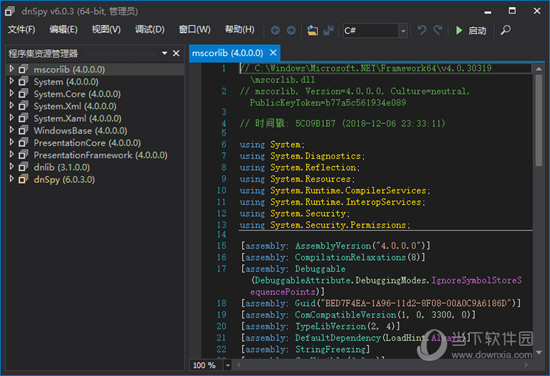Screen dimensions: 550x376
Task: Open the 编辑(E) menu
Action: pos(63,30)
